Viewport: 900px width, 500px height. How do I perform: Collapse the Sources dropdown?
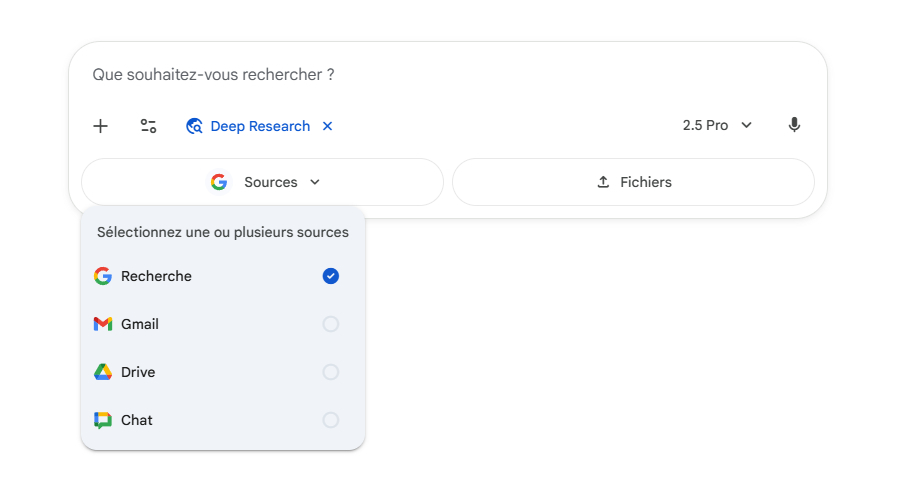point(263,182)
